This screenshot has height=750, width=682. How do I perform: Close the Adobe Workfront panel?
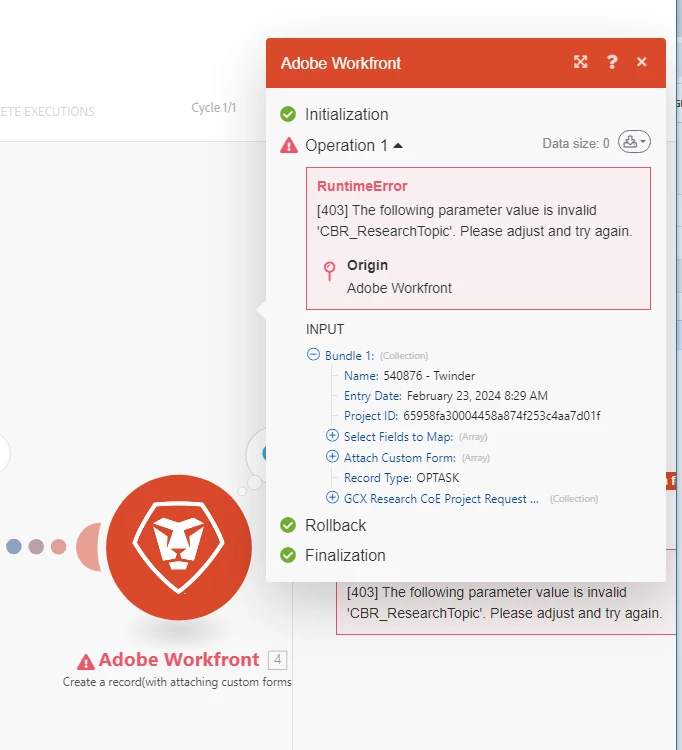pyautogui.click(x=641, y=62)
